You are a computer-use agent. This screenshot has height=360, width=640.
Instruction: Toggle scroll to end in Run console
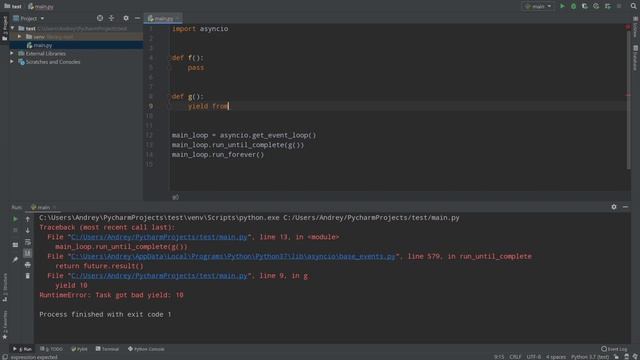pos(28,253)
